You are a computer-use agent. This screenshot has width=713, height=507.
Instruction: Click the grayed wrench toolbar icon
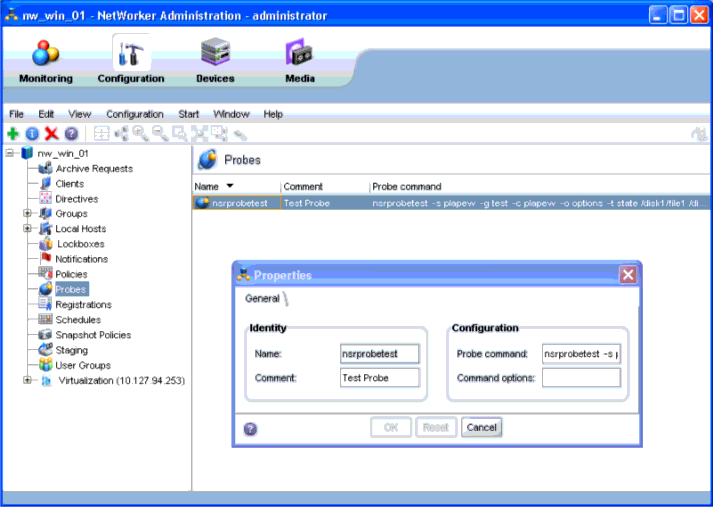tap(240, 135)
